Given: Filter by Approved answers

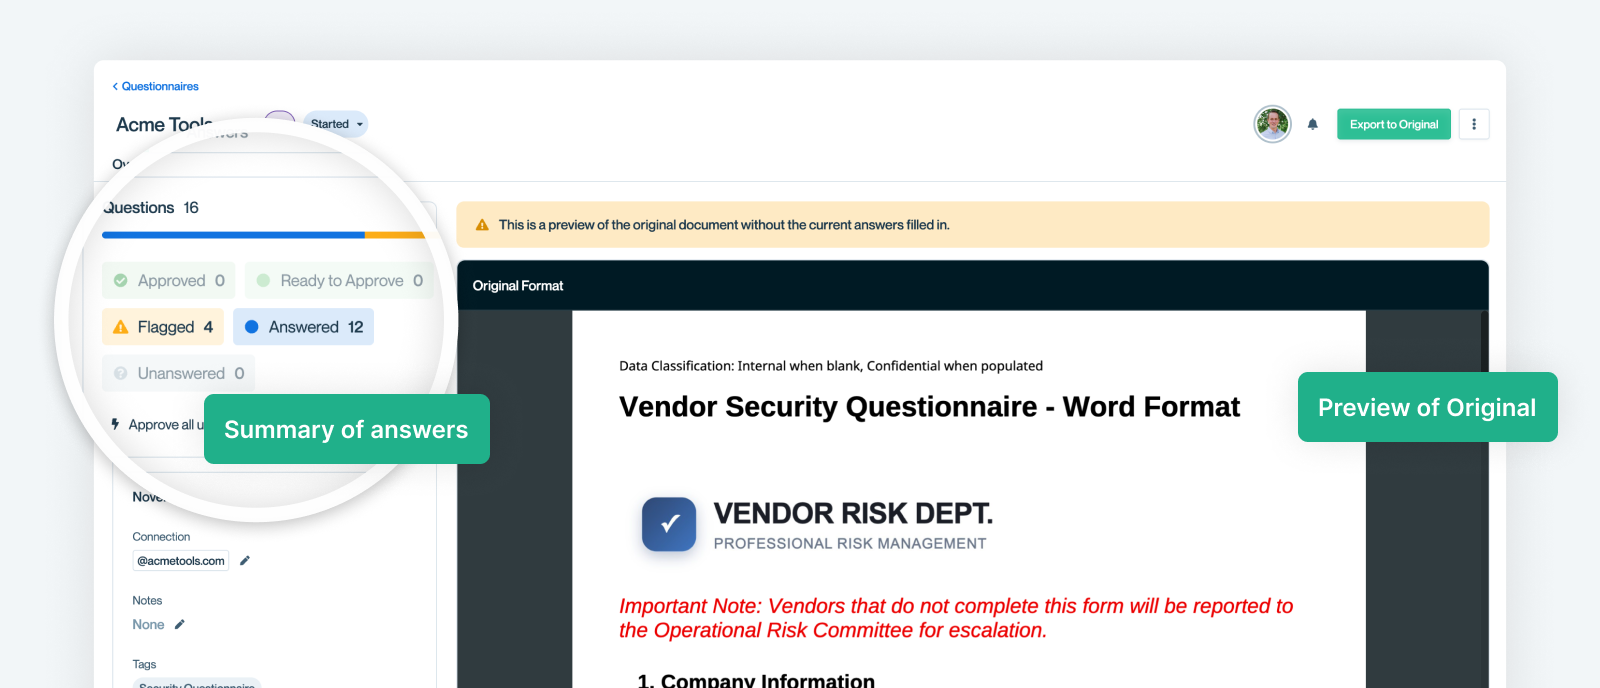Looking at the screenshot, I should (169, 281).
